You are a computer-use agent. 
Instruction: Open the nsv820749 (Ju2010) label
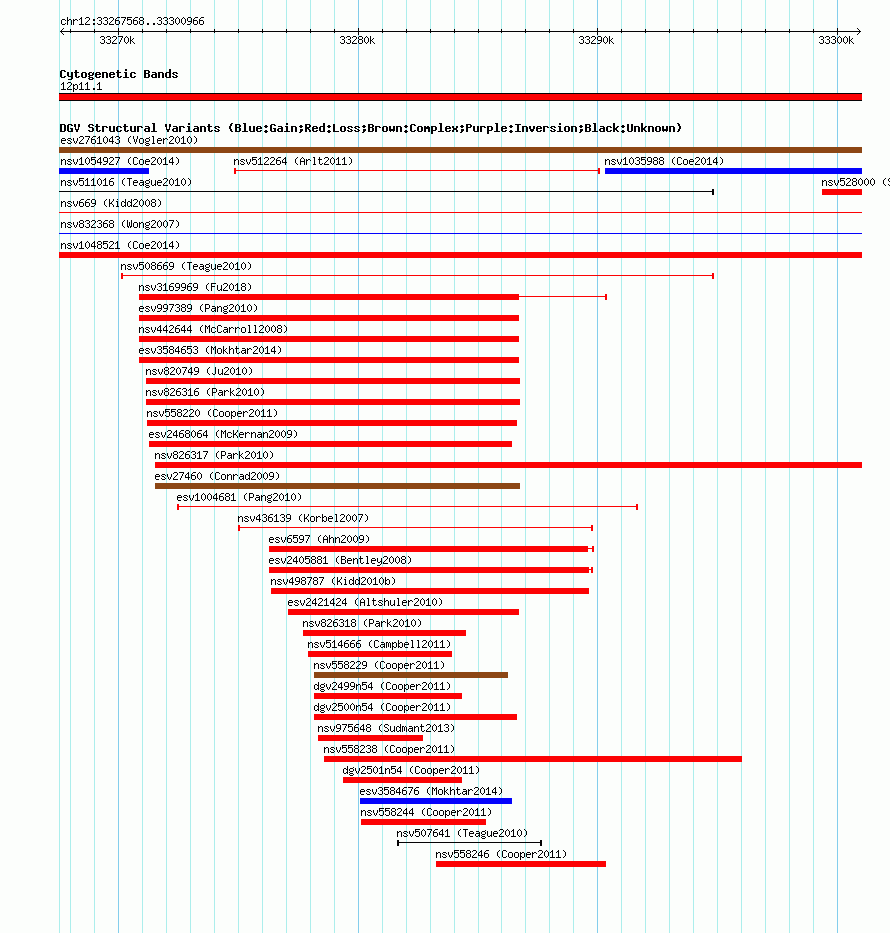pos(199,371)
